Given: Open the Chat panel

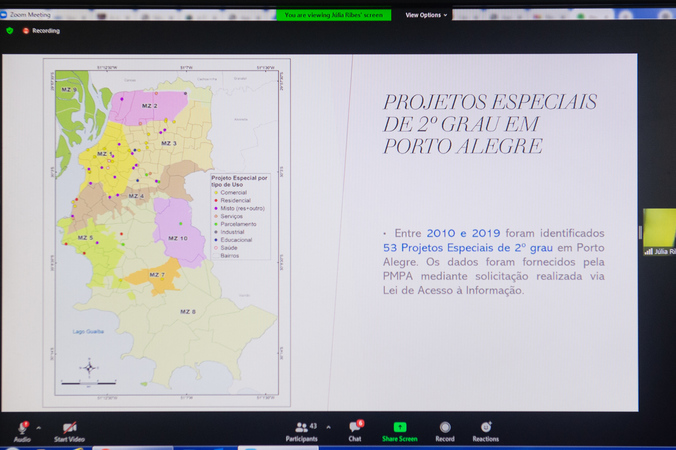Looking at the screenshot, I should (355, 431).
